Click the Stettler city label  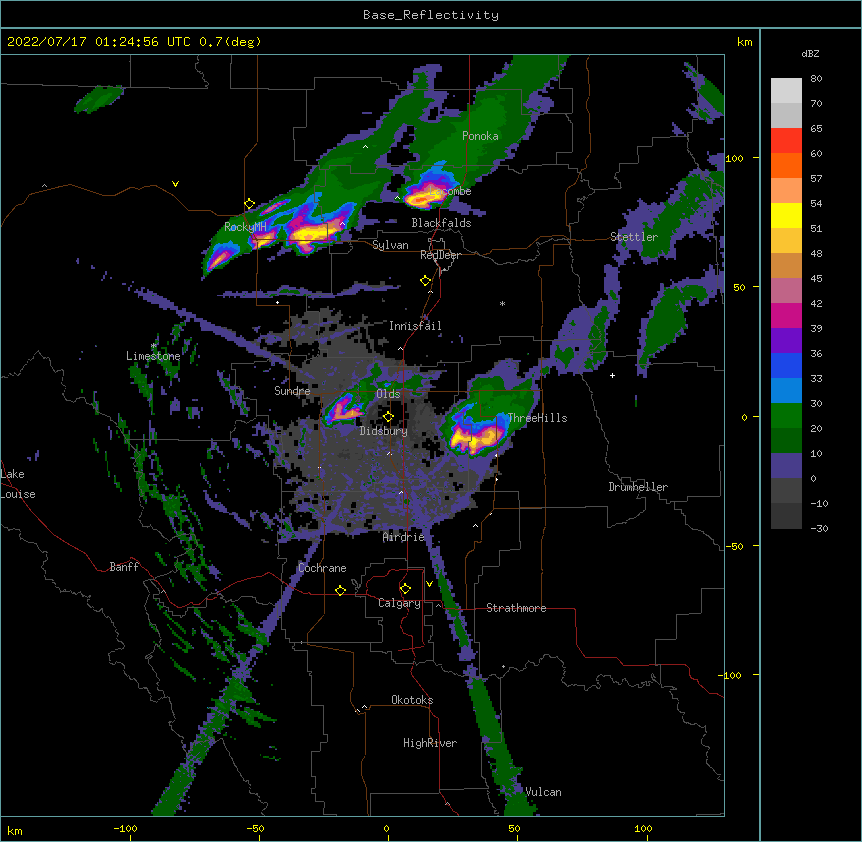[x=634, y=237]
